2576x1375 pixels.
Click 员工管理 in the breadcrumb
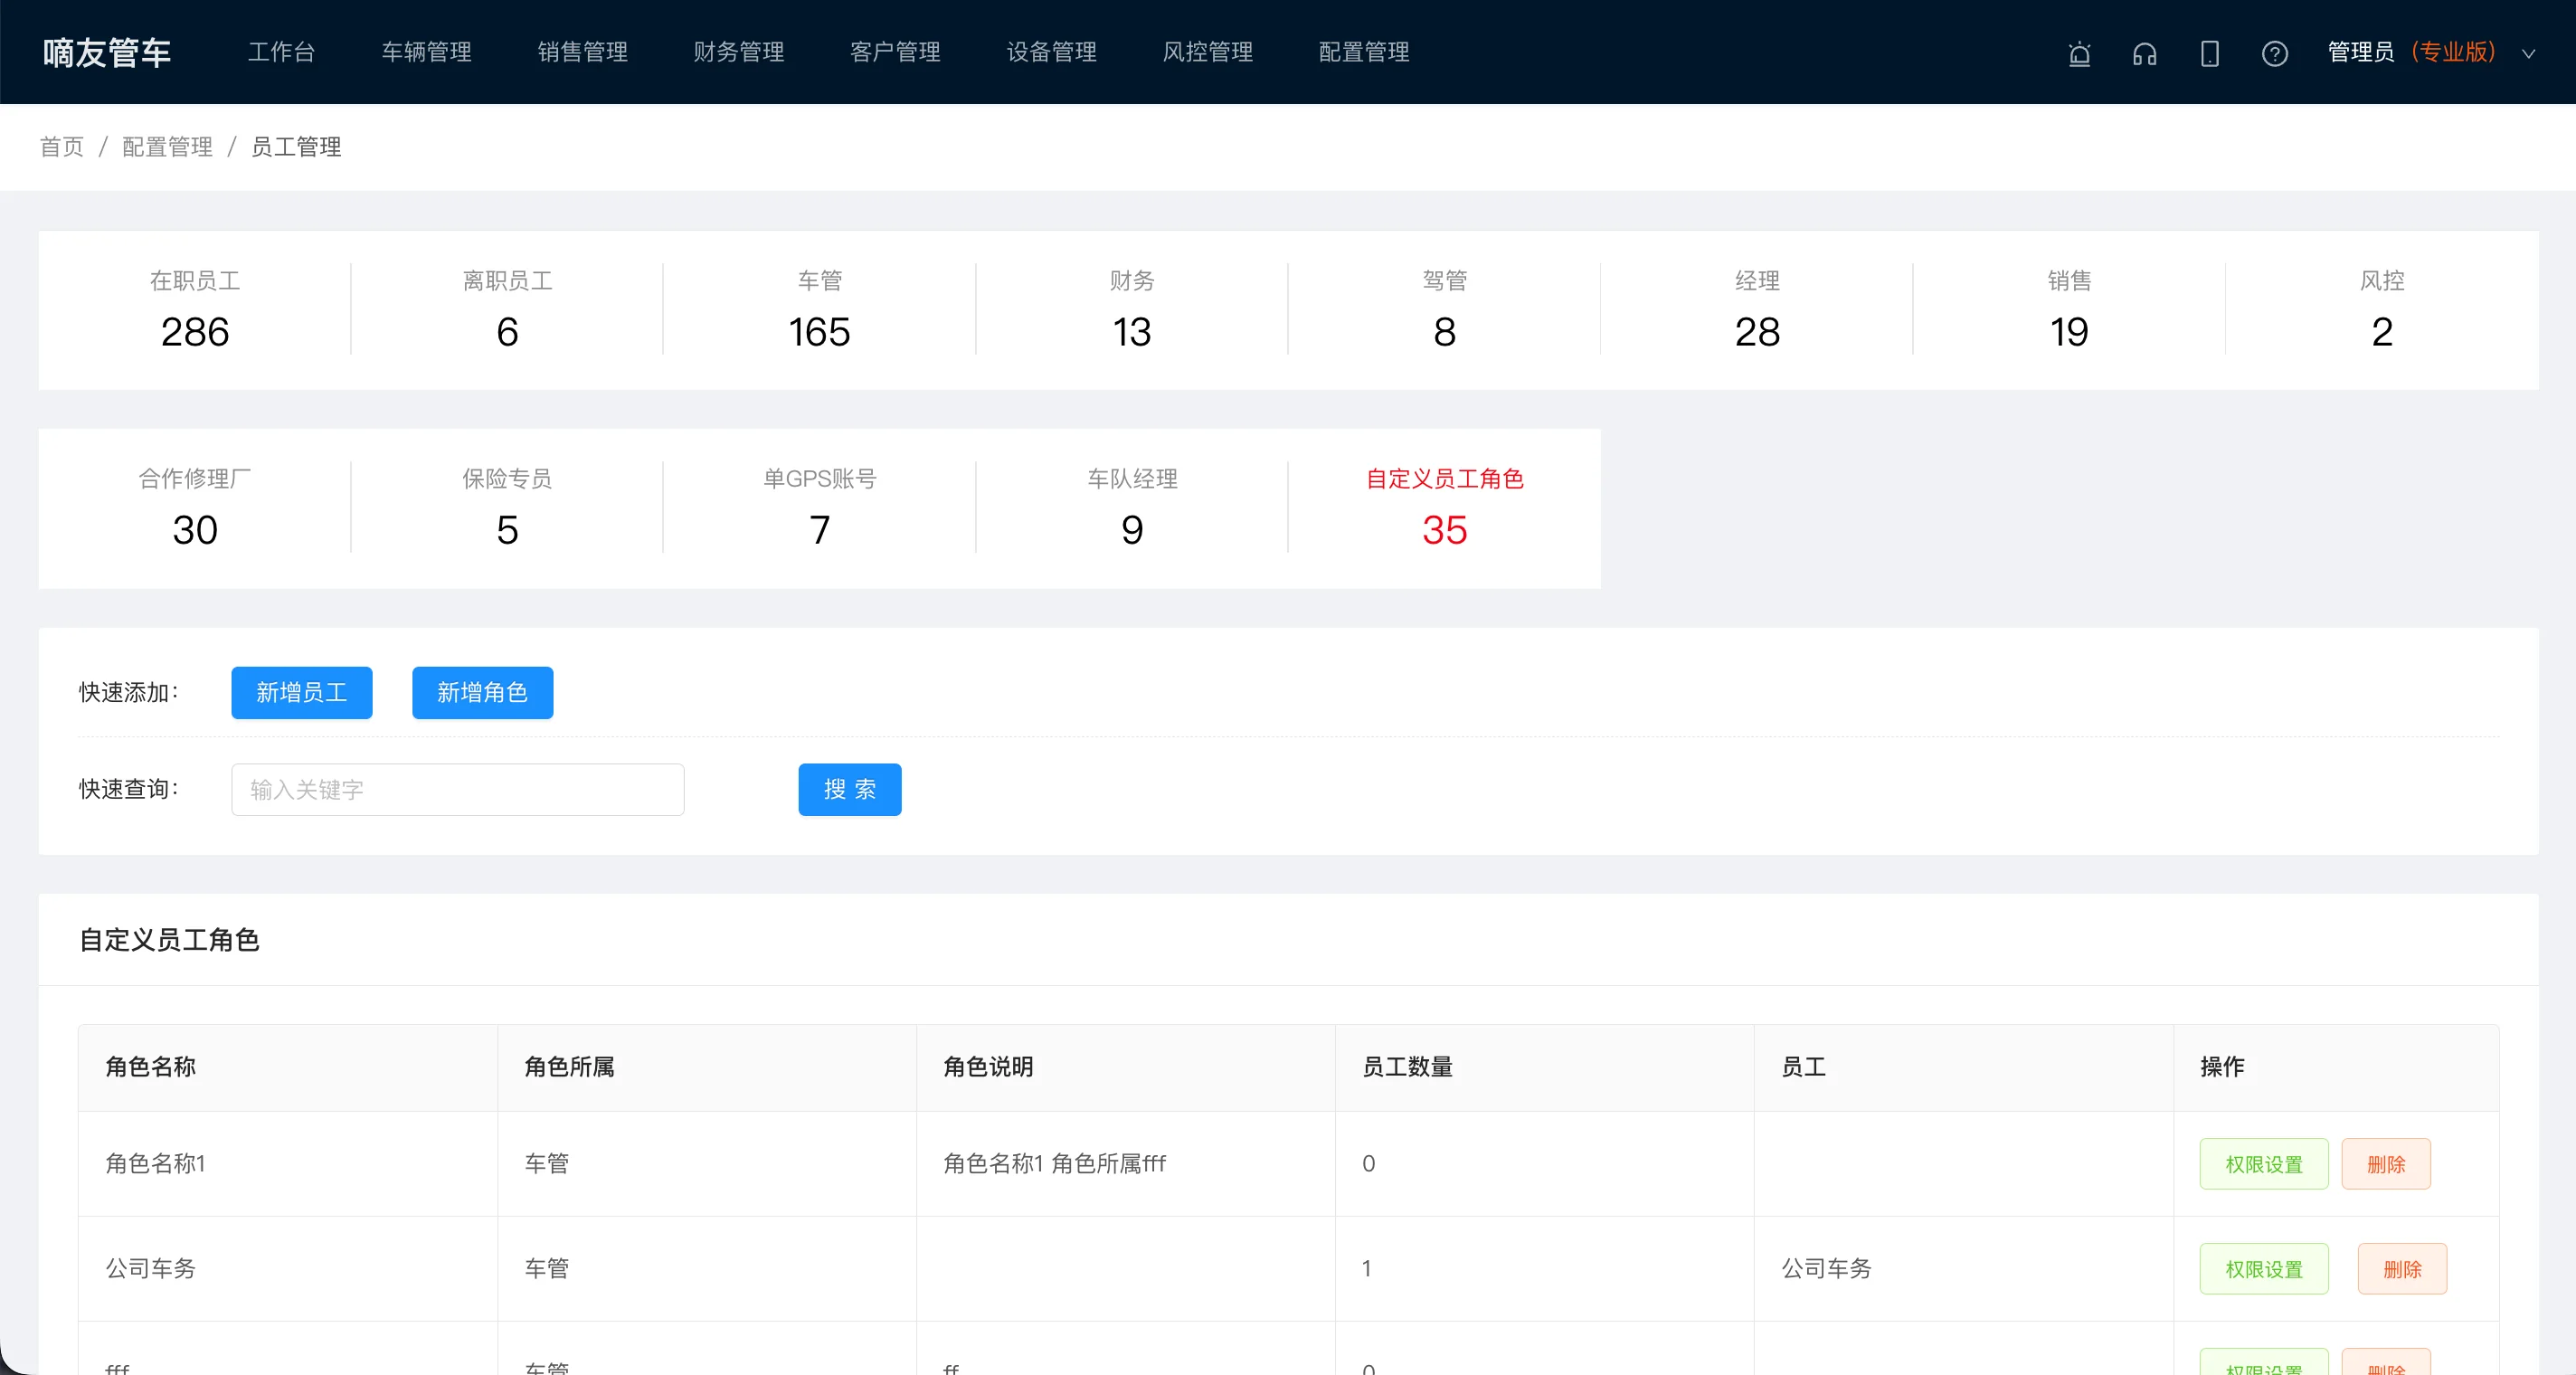tap(296, 147)
